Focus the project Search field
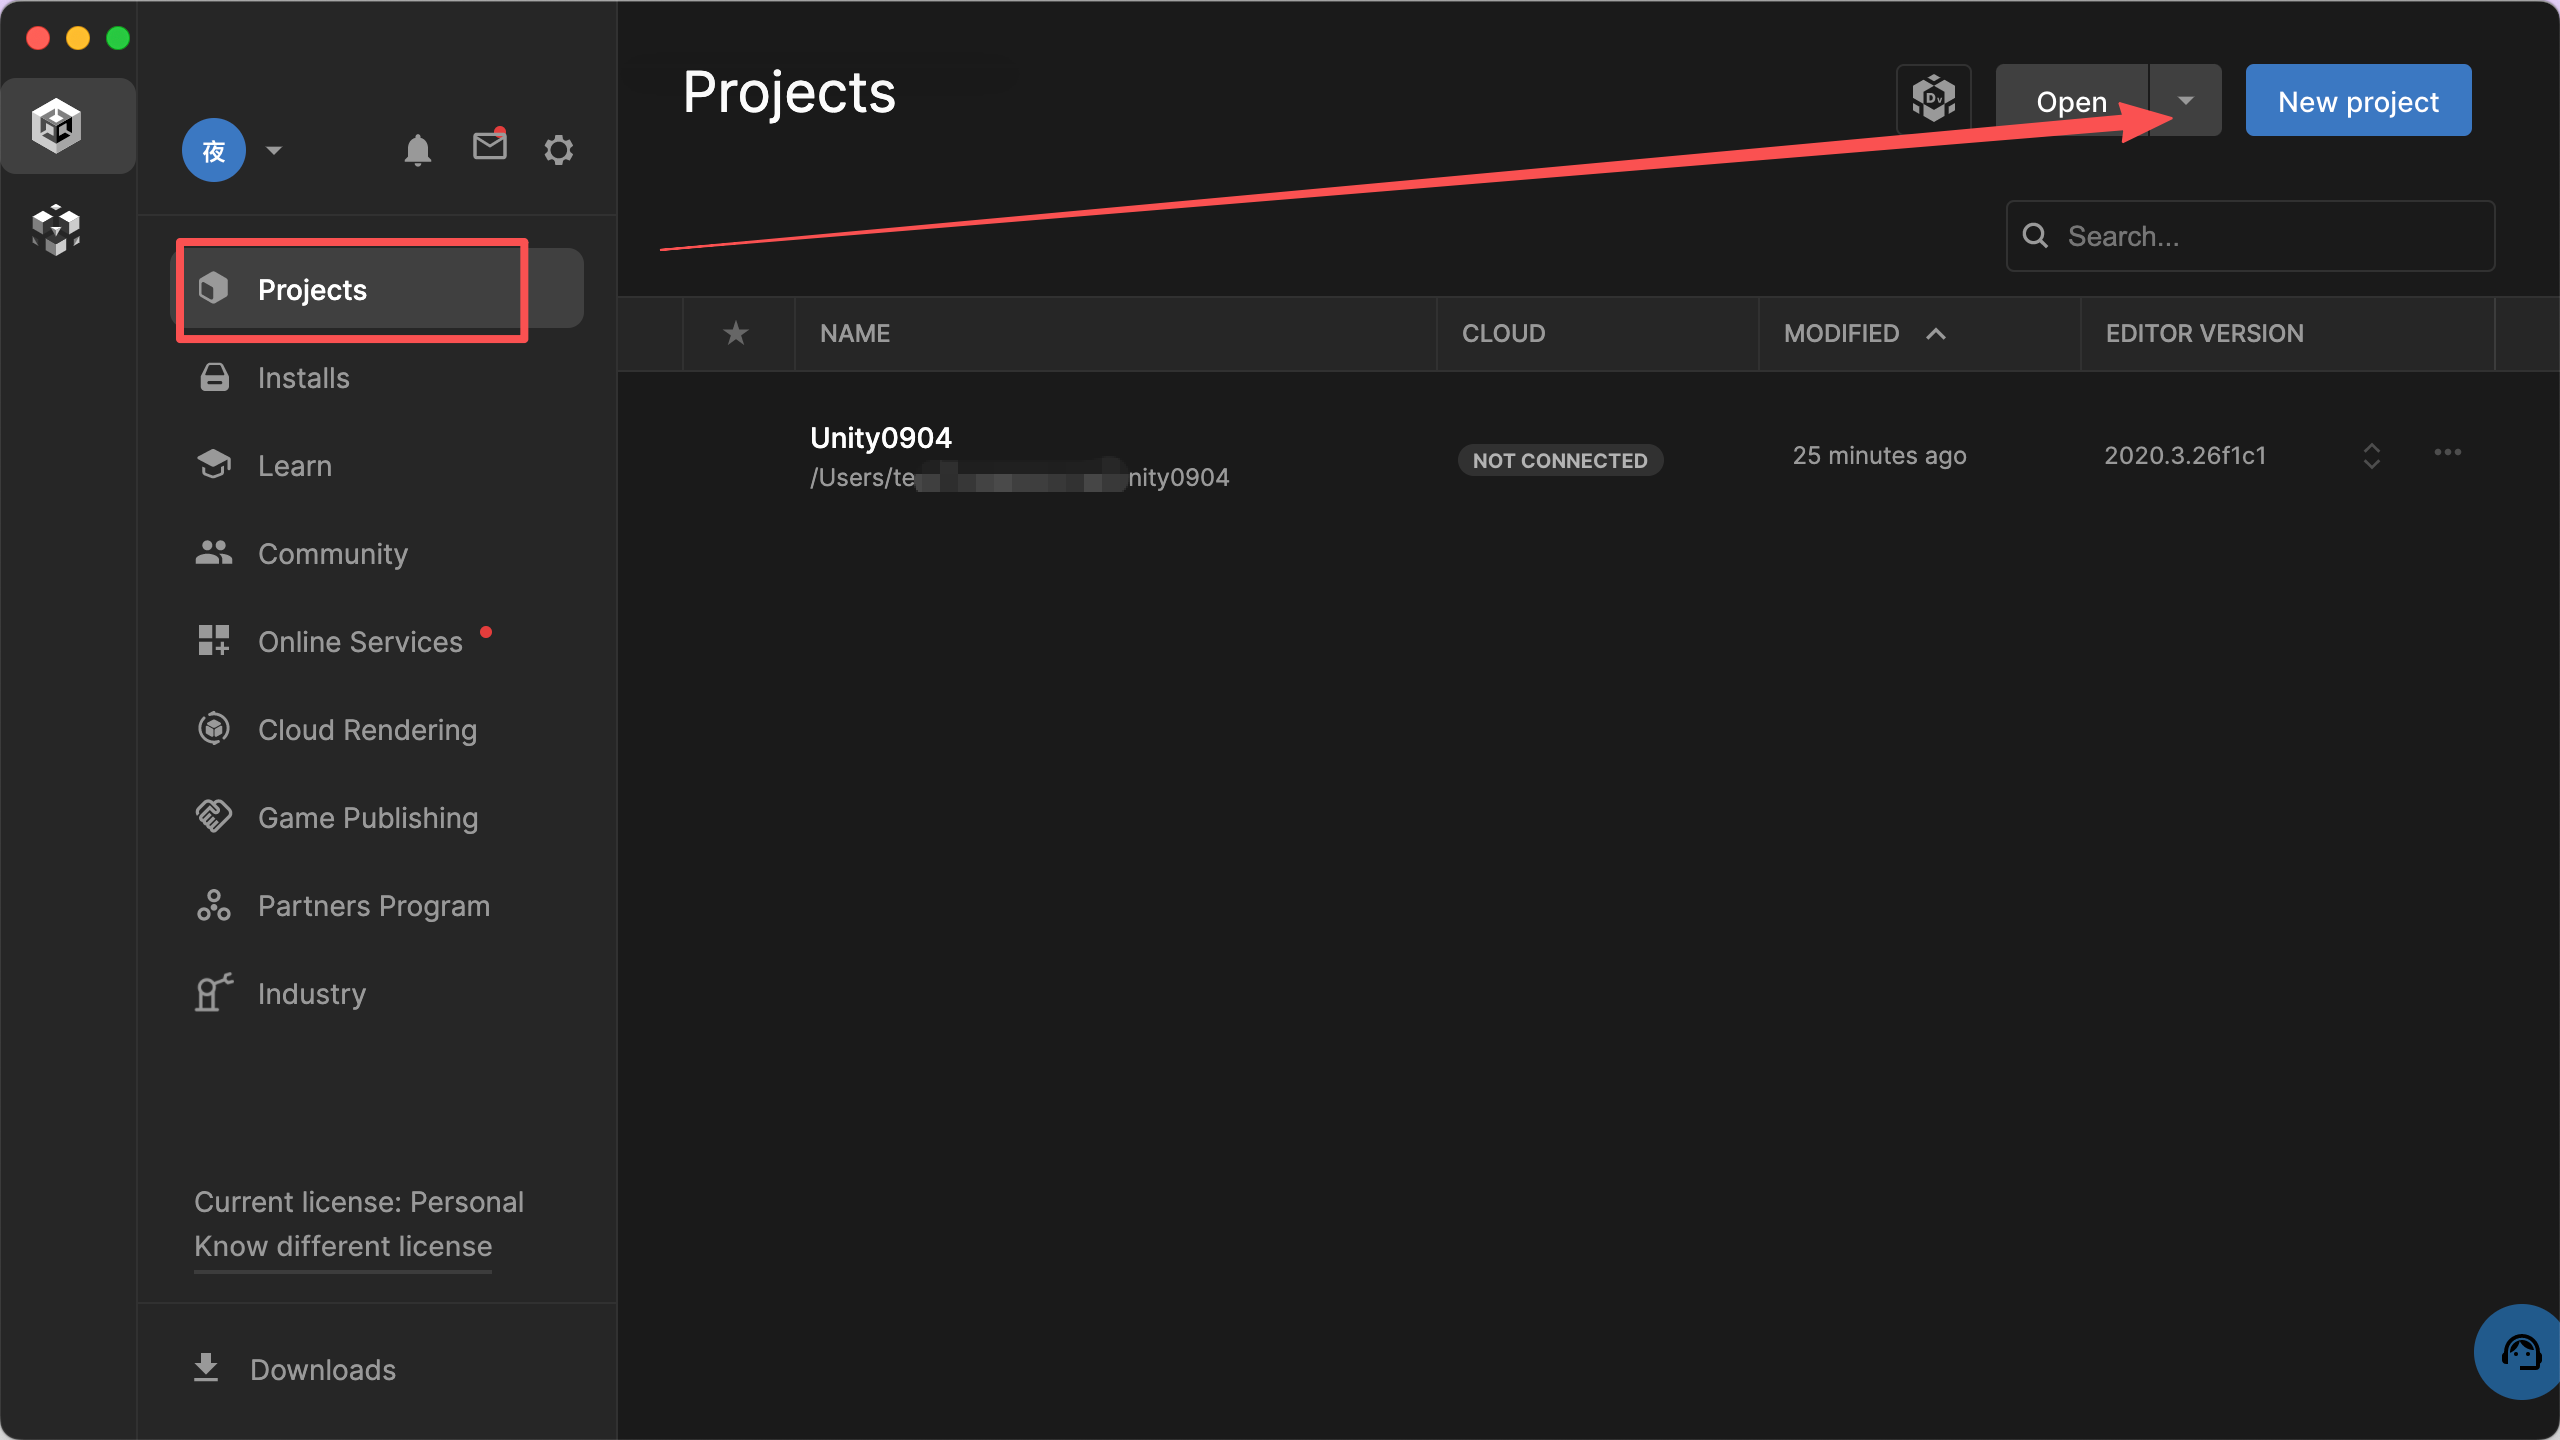Screen dimensions: 2560x1440 click(x=2250, y=236)
